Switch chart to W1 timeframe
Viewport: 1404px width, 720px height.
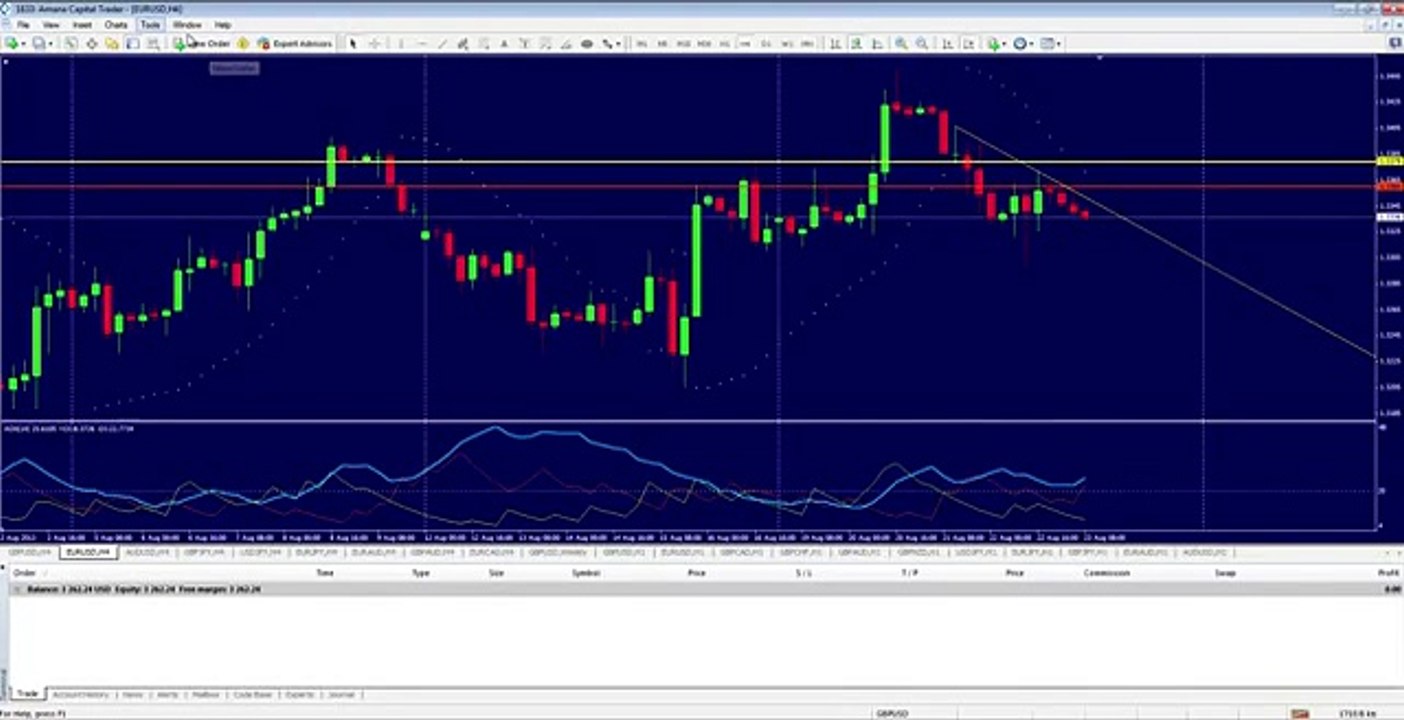tap(787, 43)
